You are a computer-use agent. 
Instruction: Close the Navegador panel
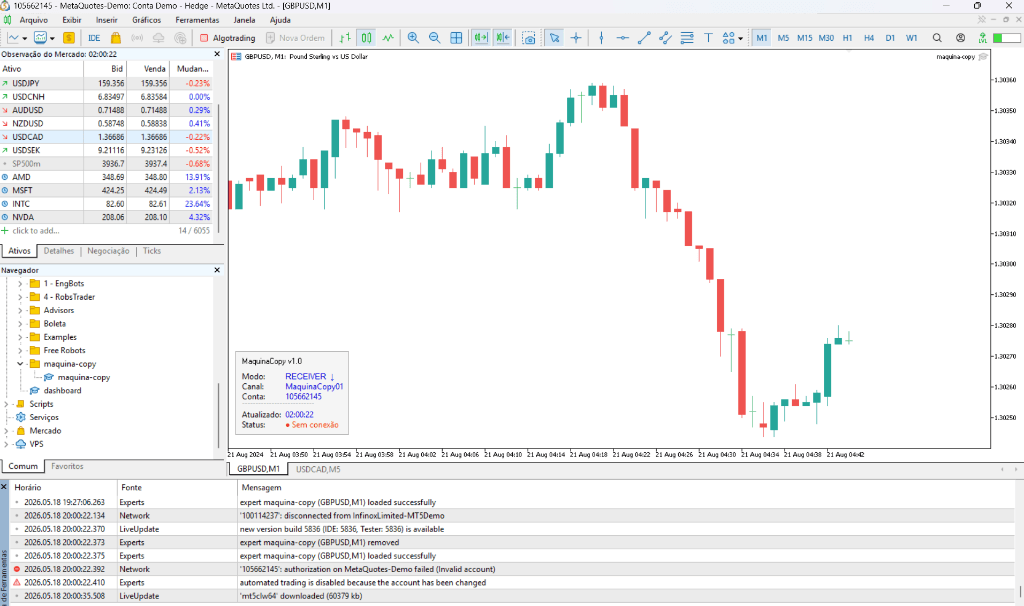click(x=217, y=270)
